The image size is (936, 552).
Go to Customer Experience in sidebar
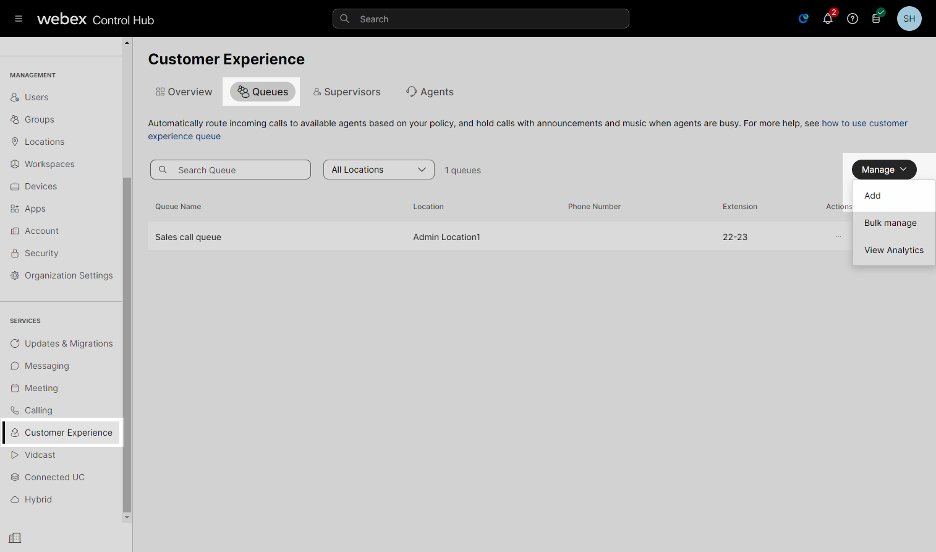pyautogui.click(x=62, y=433)
